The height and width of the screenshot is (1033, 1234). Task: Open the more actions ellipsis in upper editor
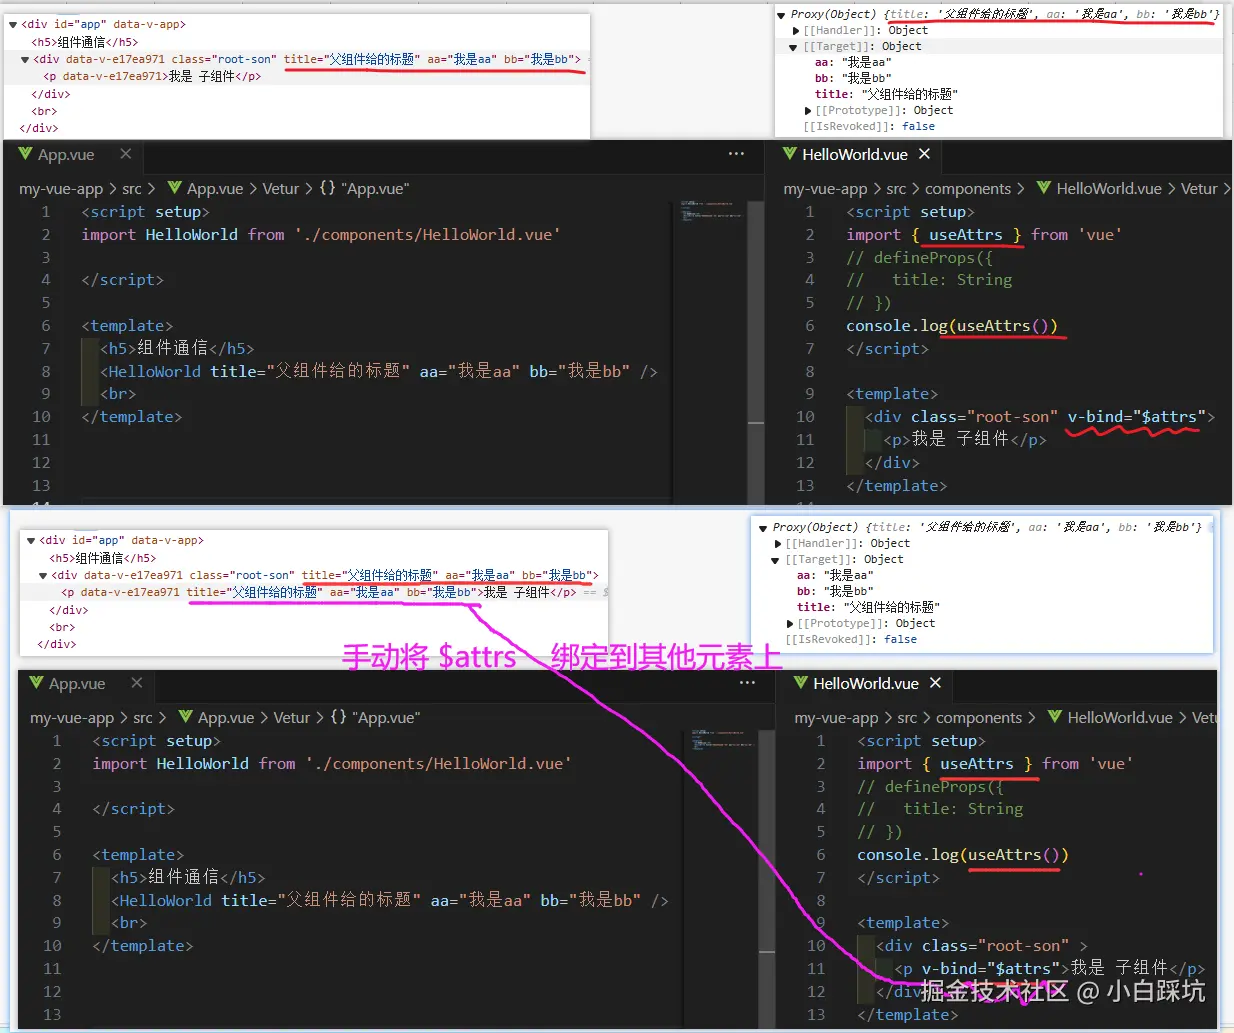(x=736, y=154)
